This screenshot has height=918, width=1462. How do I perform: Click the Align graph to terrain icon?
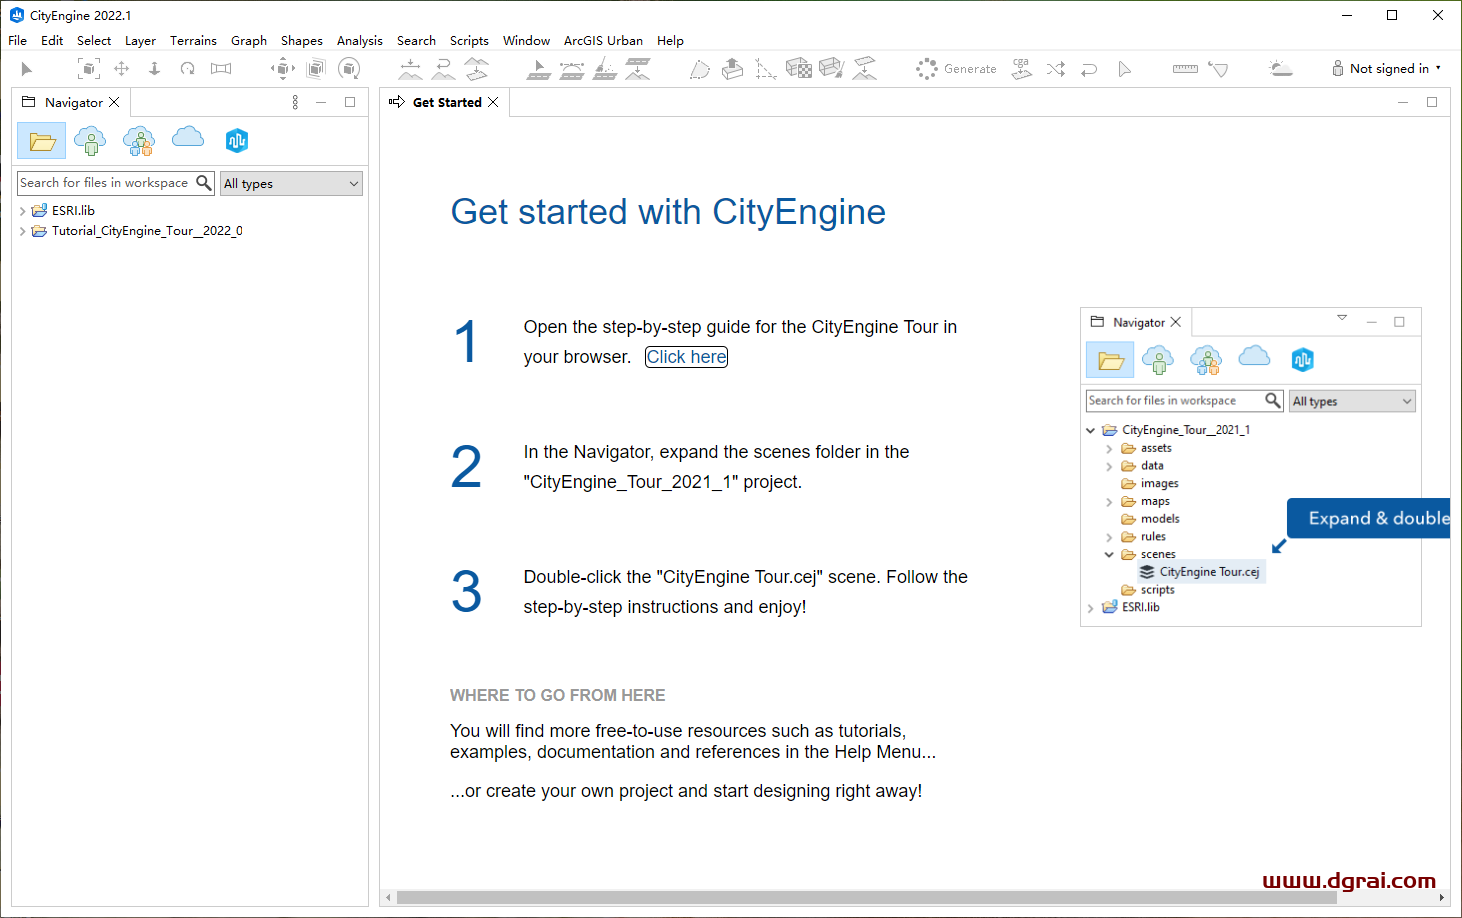click(638, 69)
